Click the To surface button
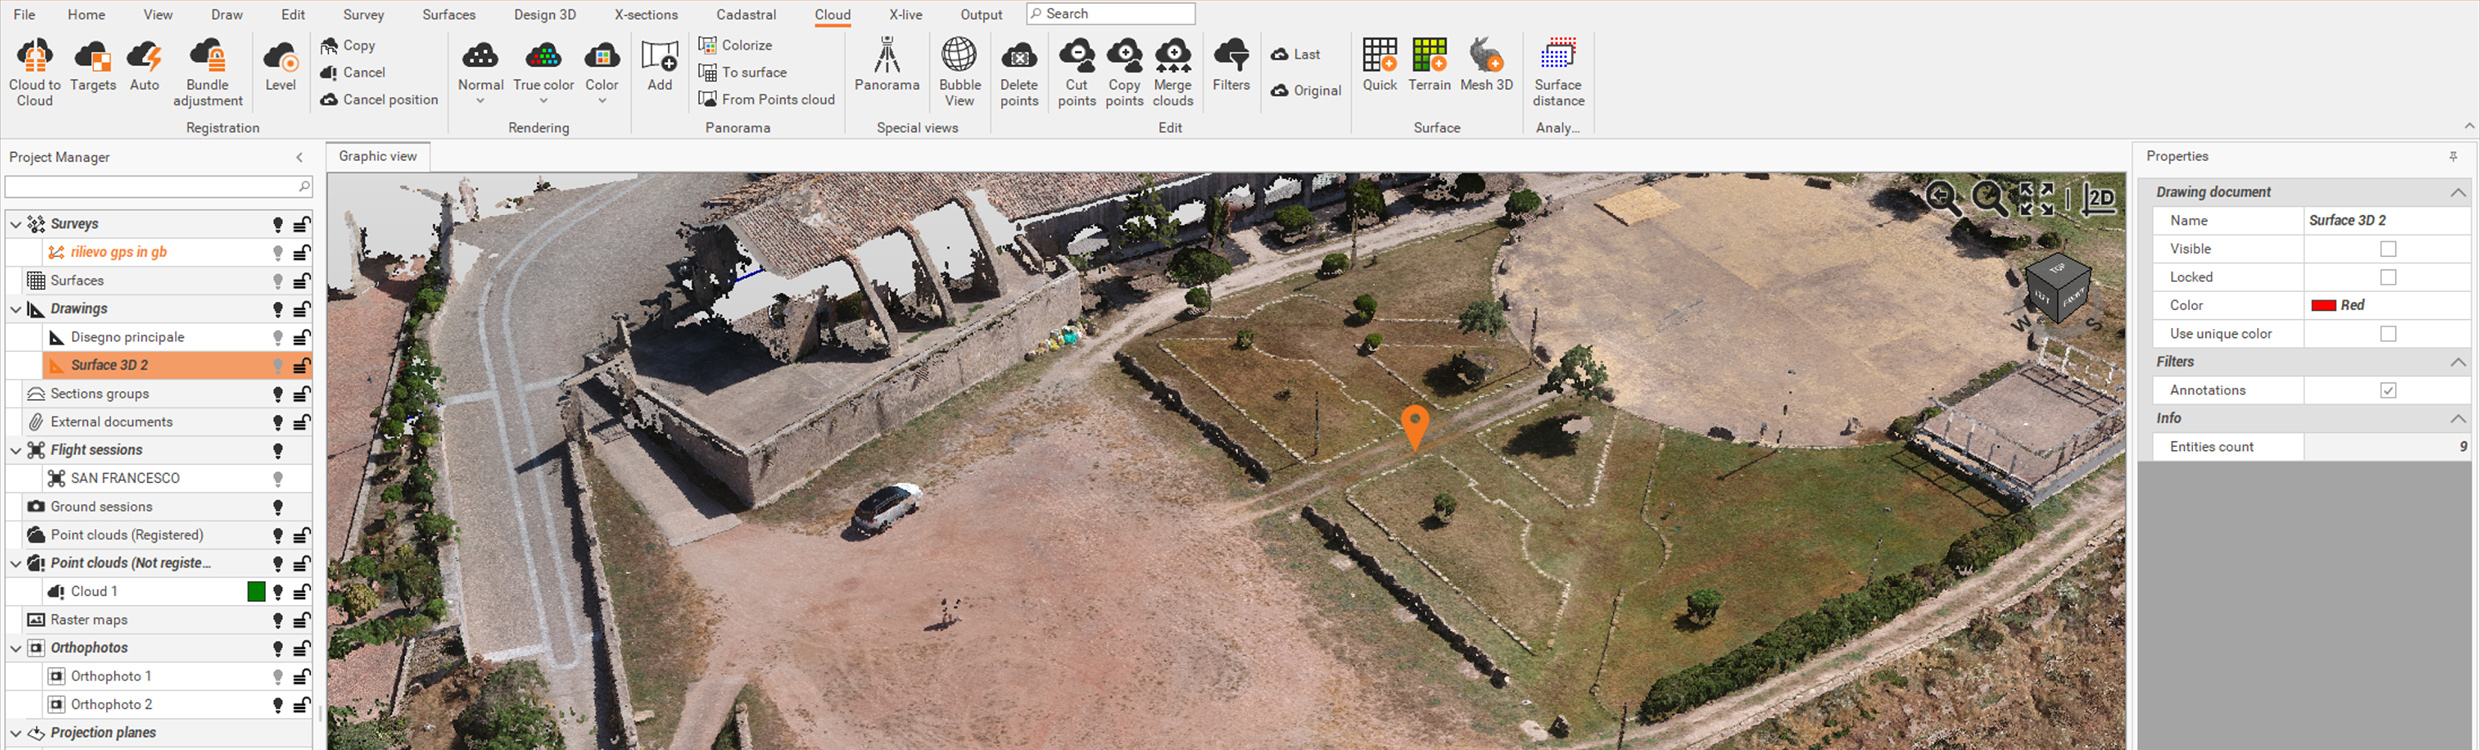 743,72
